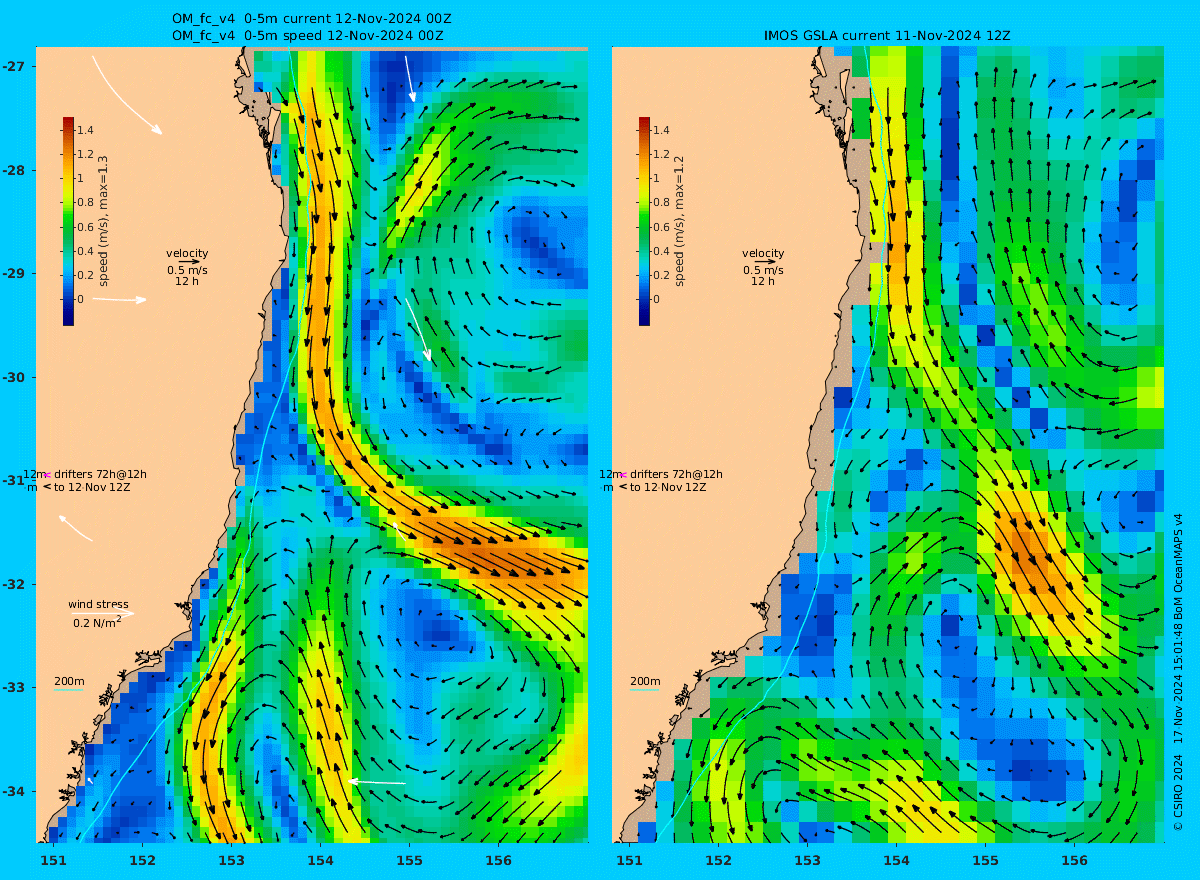
Task: Click longitude label '153' under the right map
Action: coord(807,860)
